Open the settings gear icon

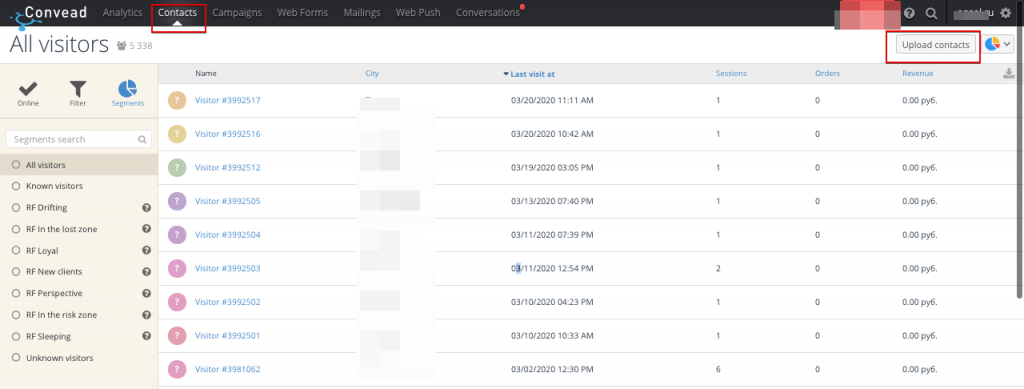pos(1005,13)
